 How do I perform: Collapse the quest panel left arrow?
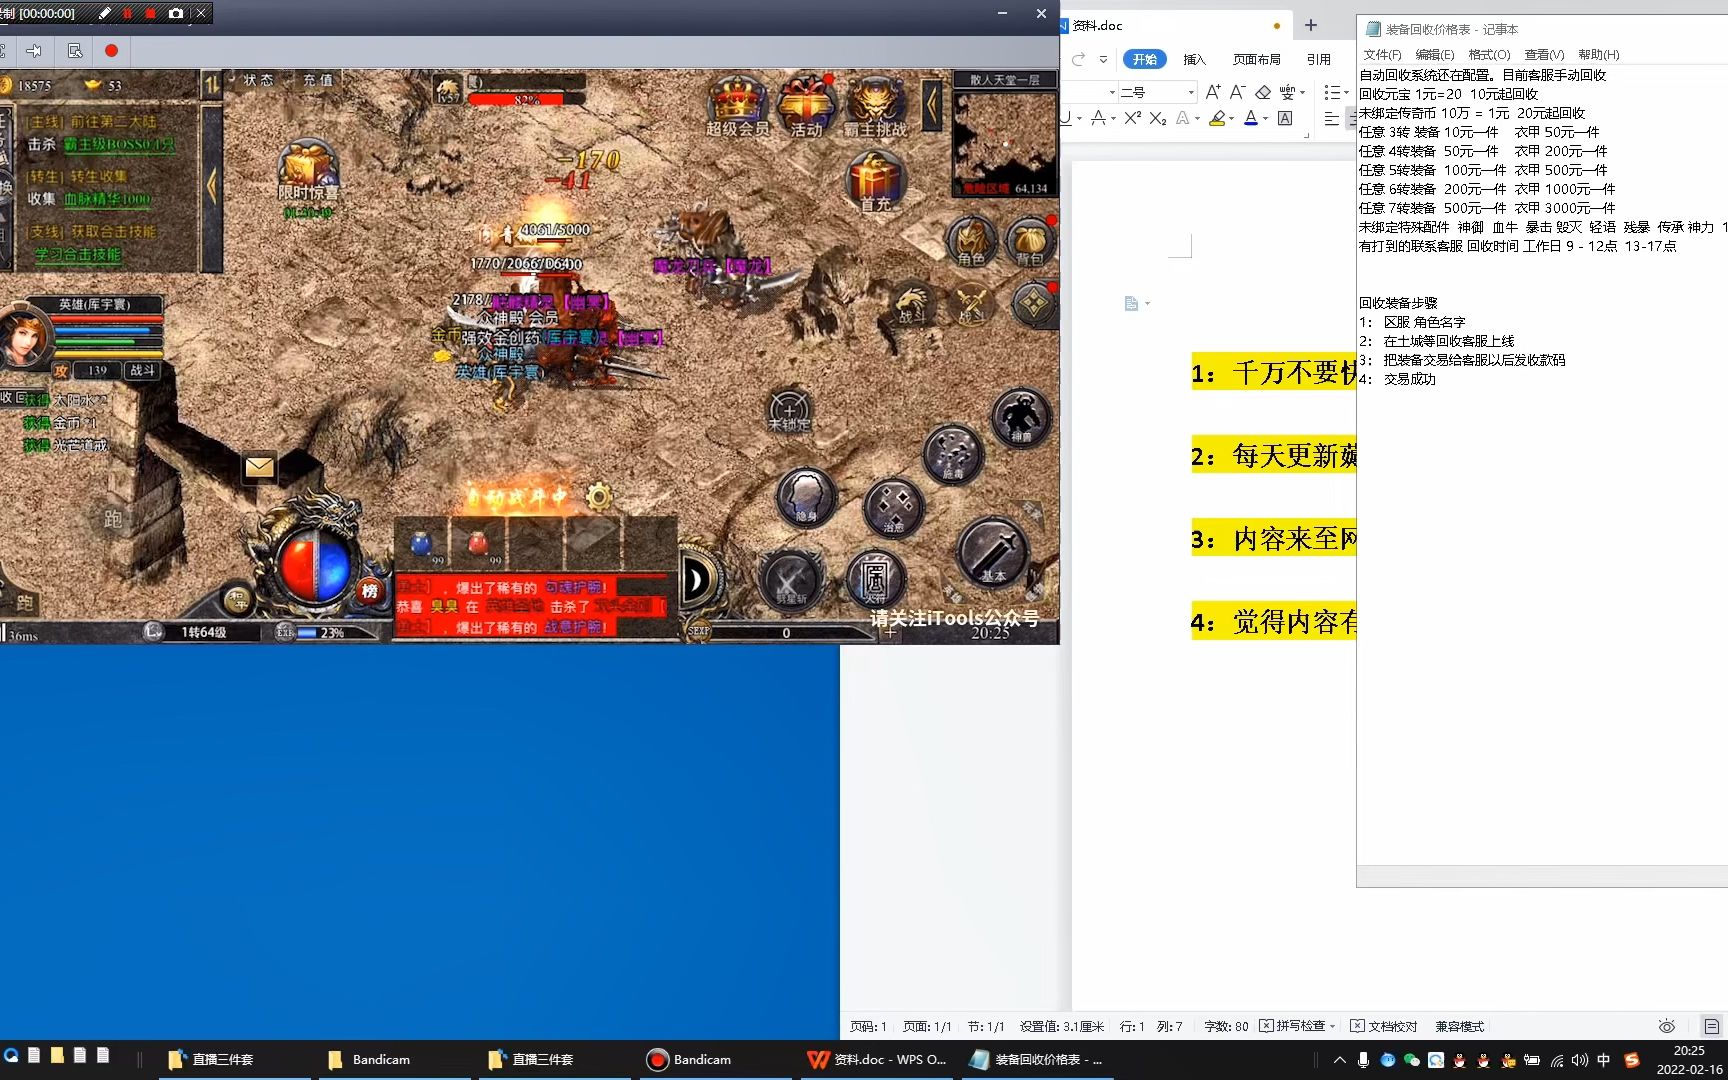(x=211, y=186)
